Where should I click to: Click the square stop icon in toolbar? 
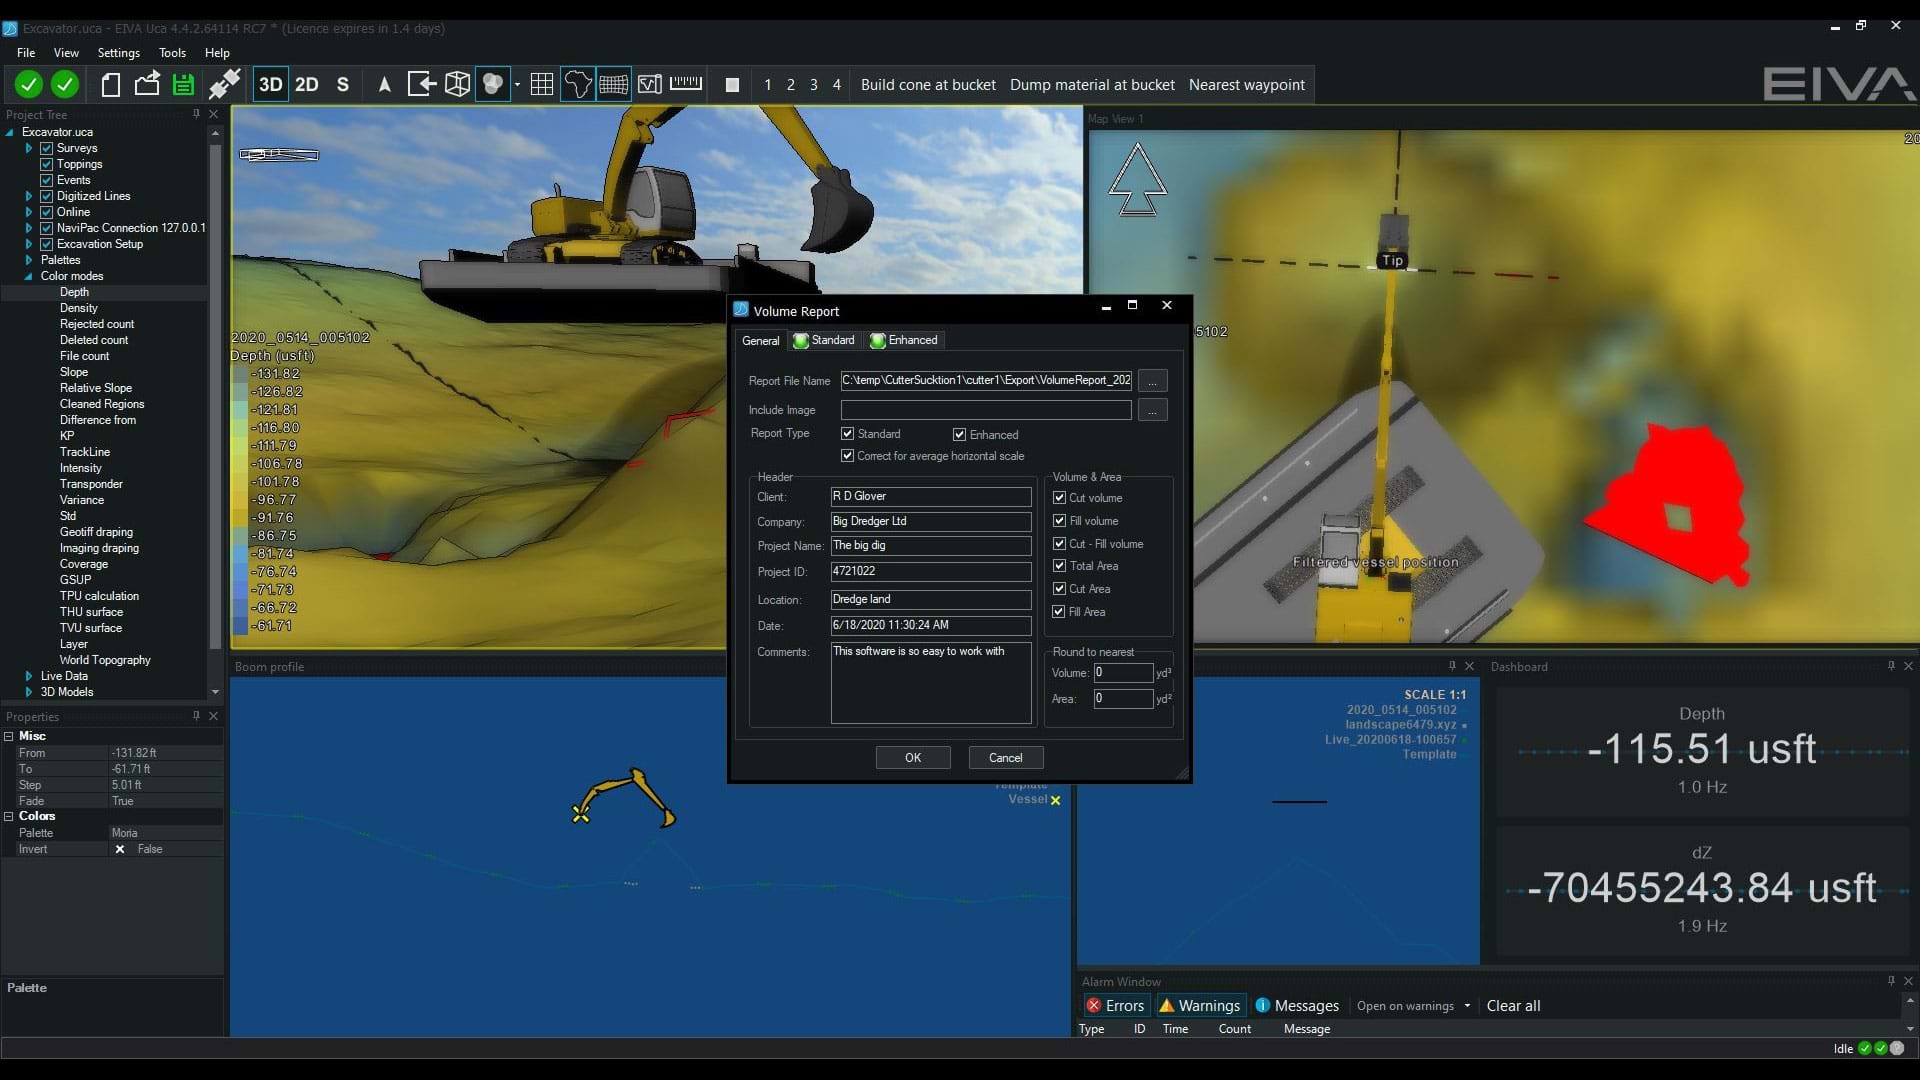coord(732,85)
